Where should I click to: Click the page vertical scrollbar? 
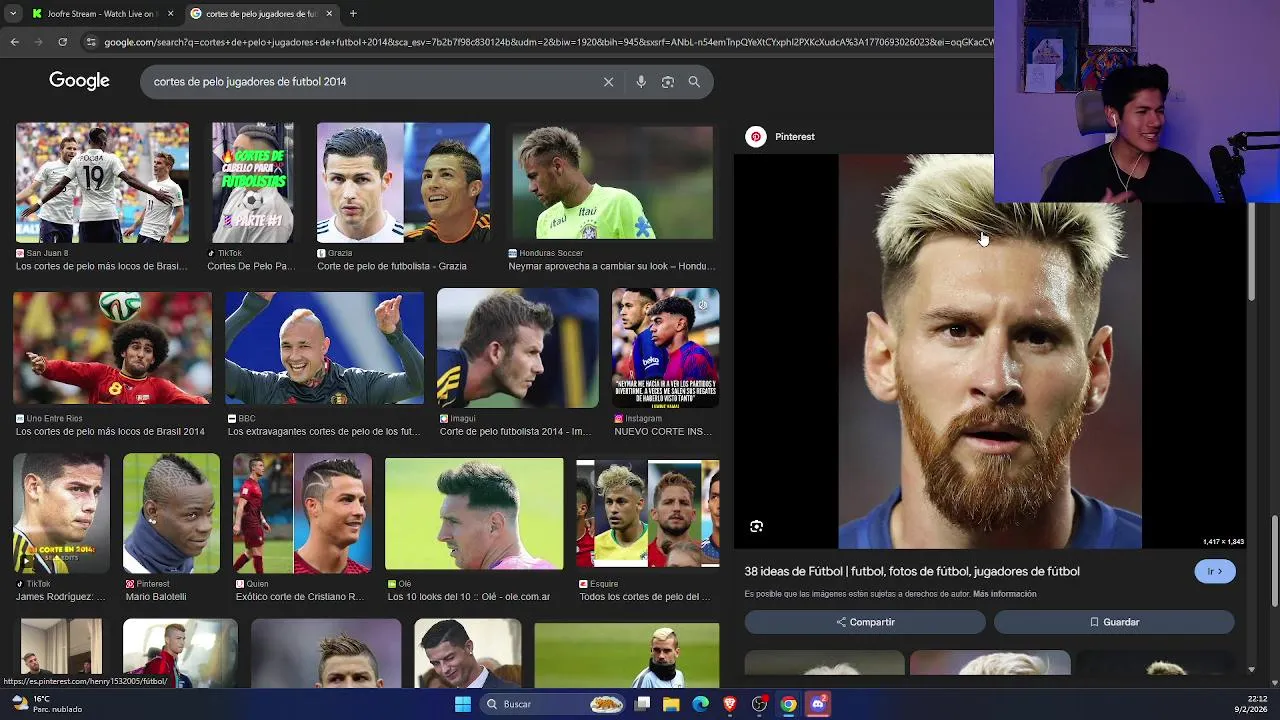1275,560
